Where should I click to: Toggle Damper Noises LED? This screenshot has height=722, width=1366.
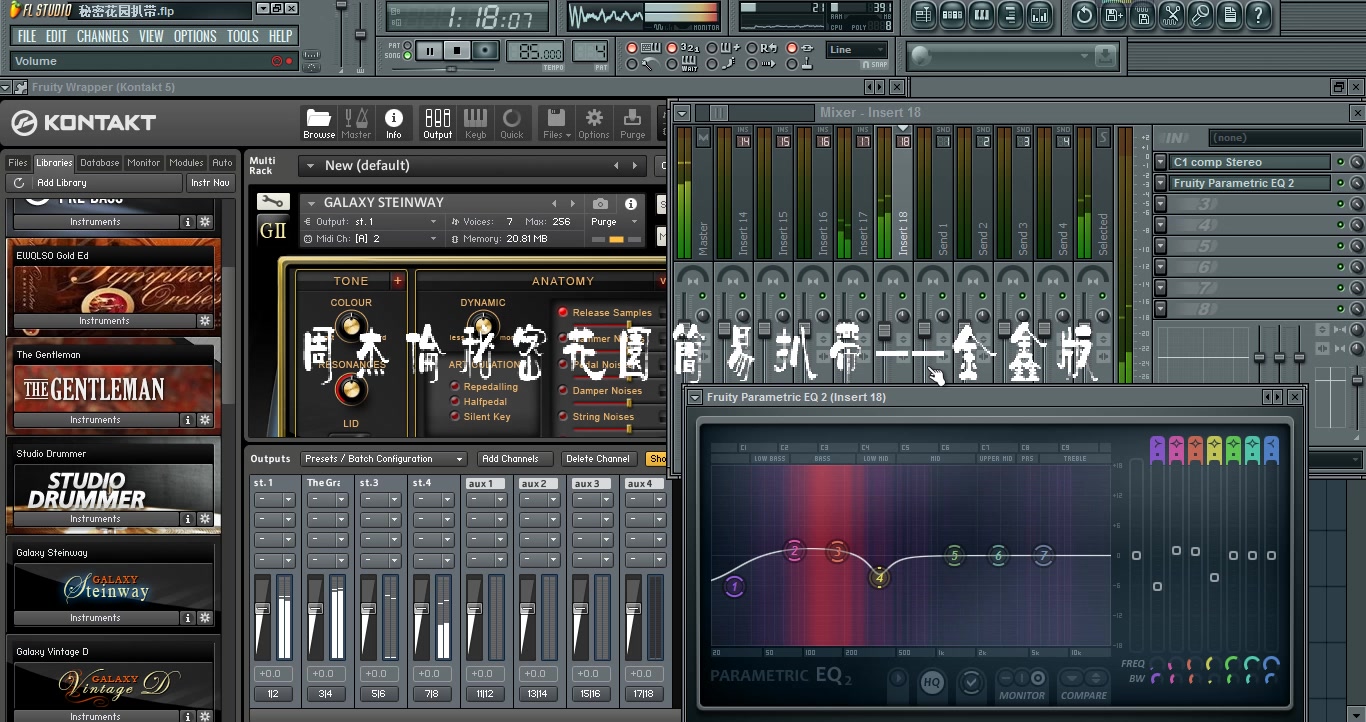[563, 390]
